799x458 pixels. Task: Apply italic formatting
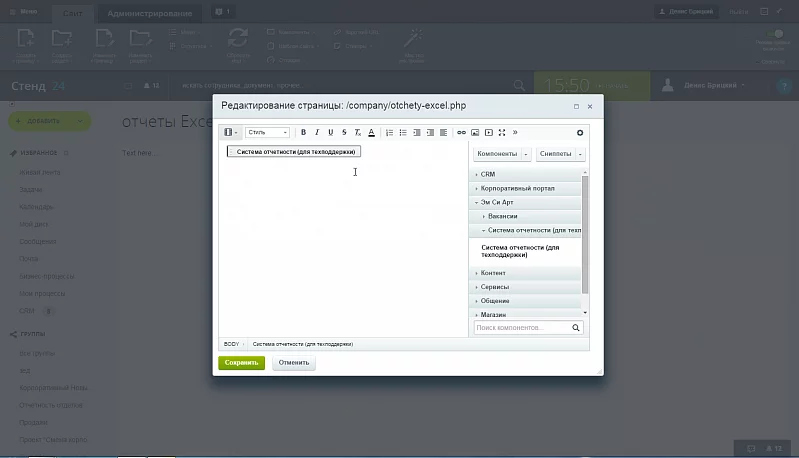(317, 132)
